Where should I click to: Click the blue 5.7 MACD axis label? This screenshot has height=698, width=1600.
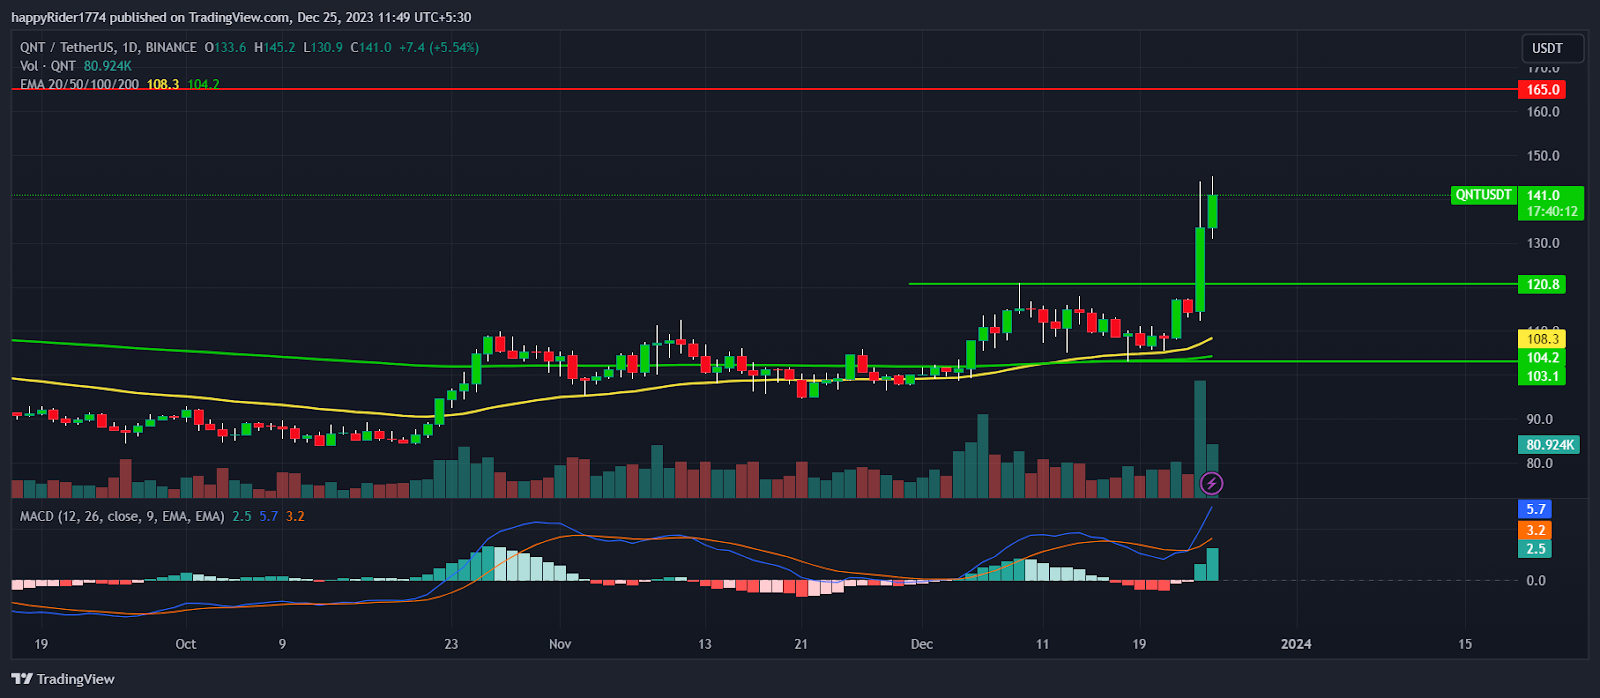(1535, 509)
